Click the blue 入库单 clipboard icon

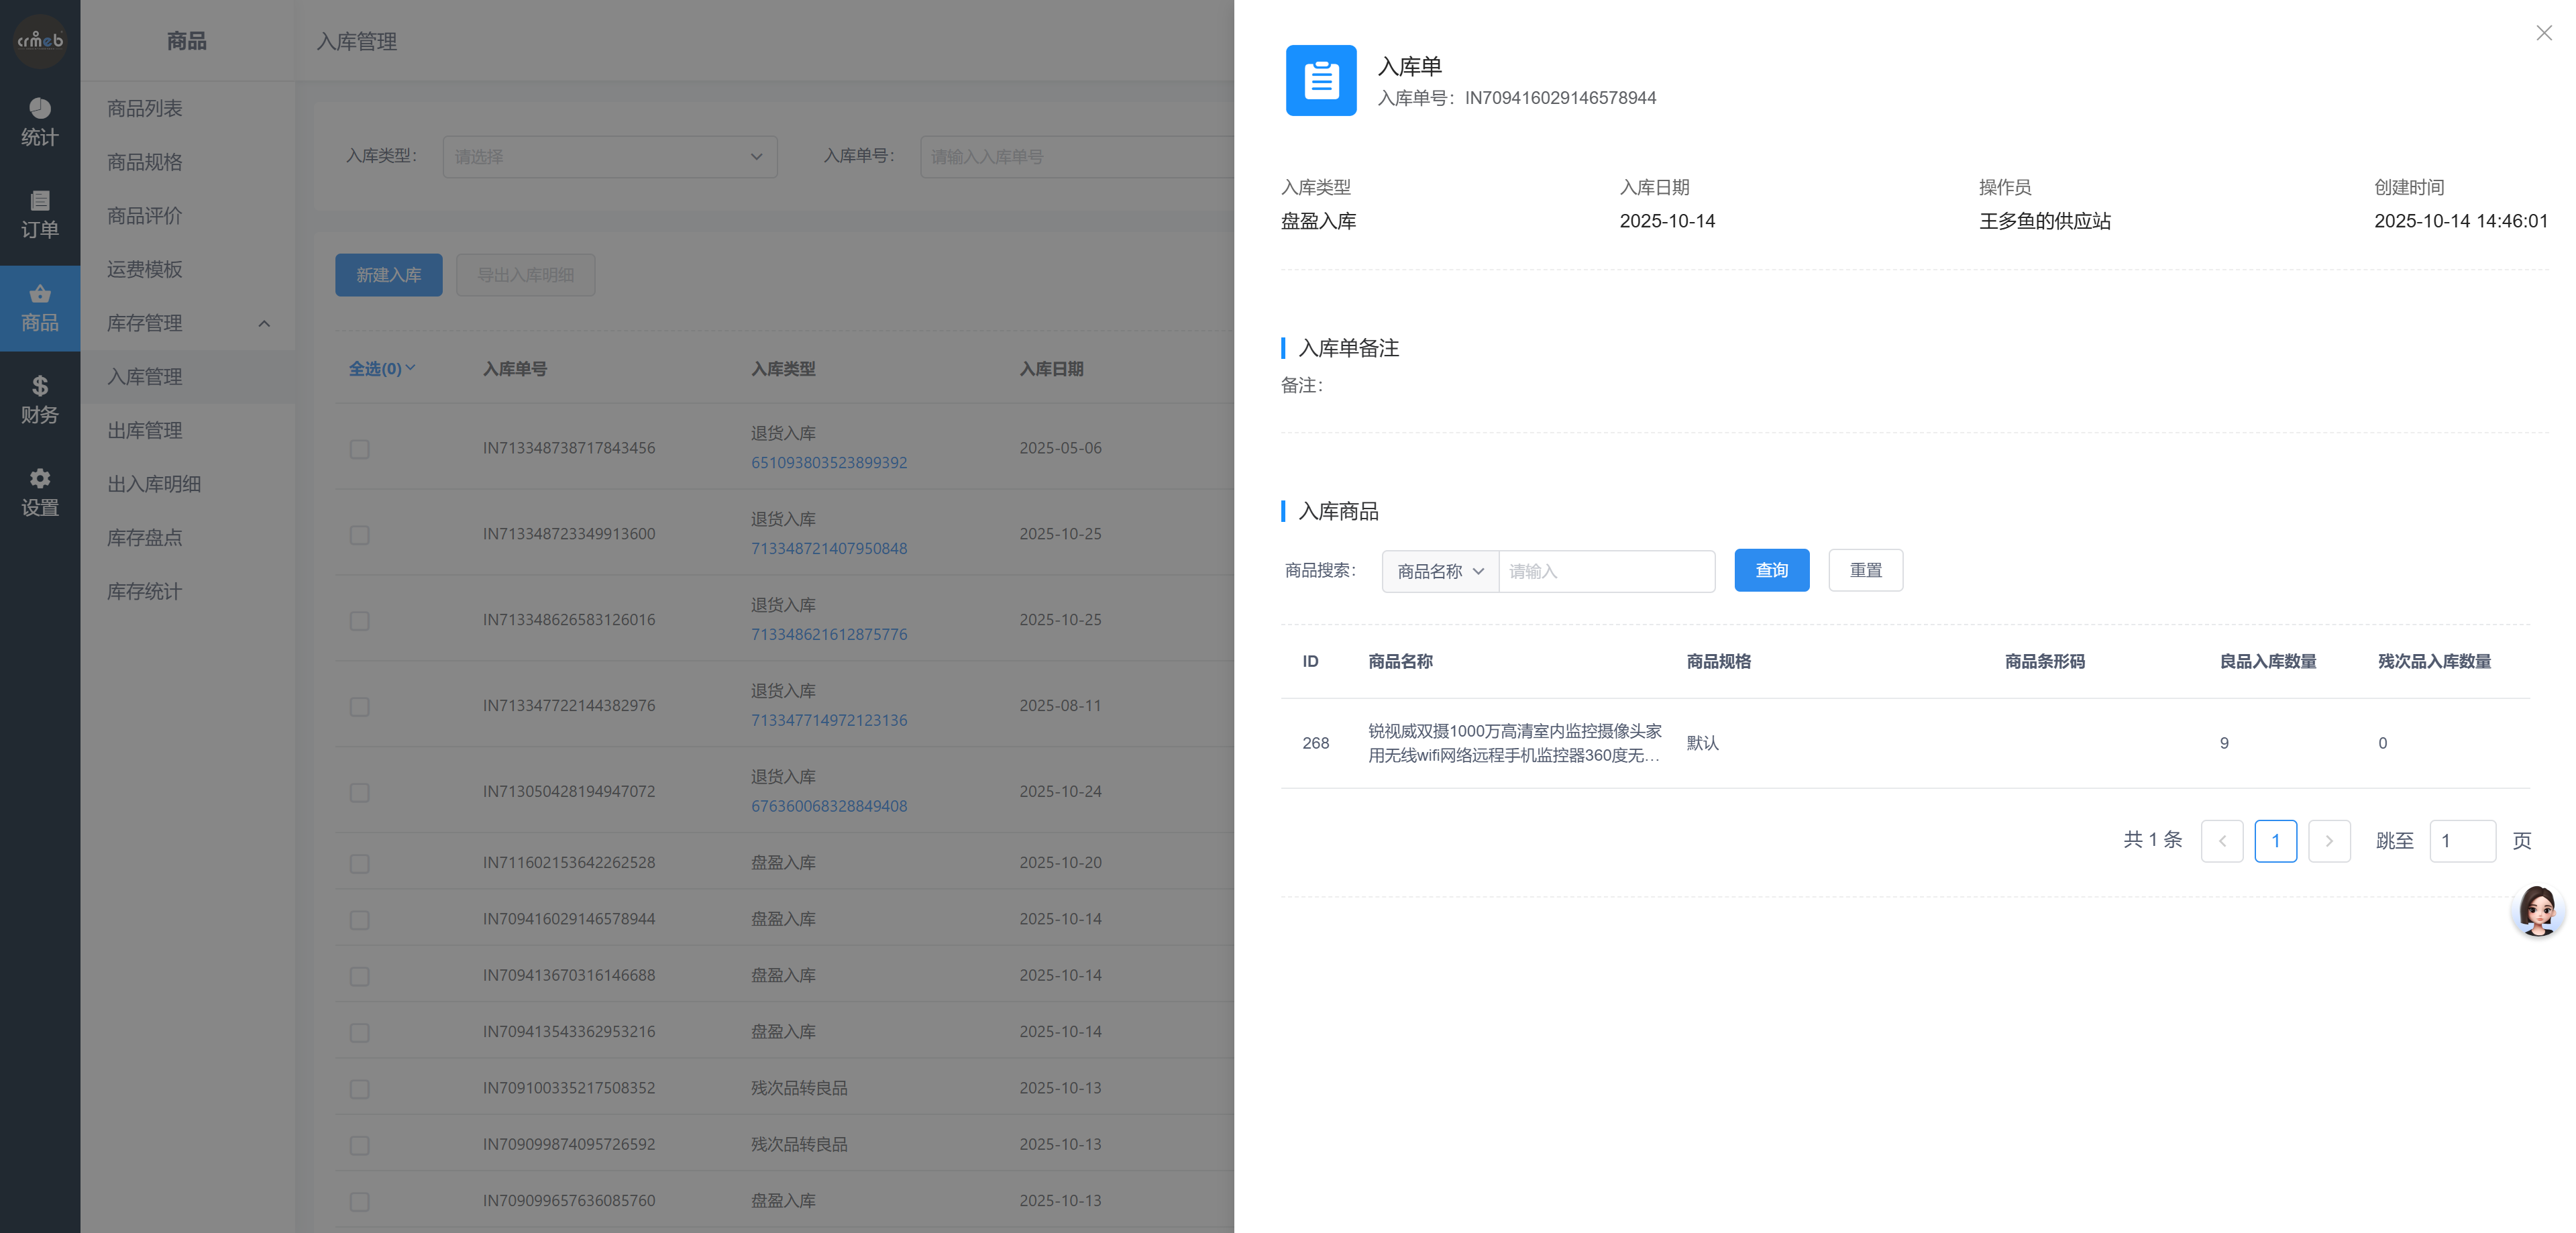[1320, 80]
